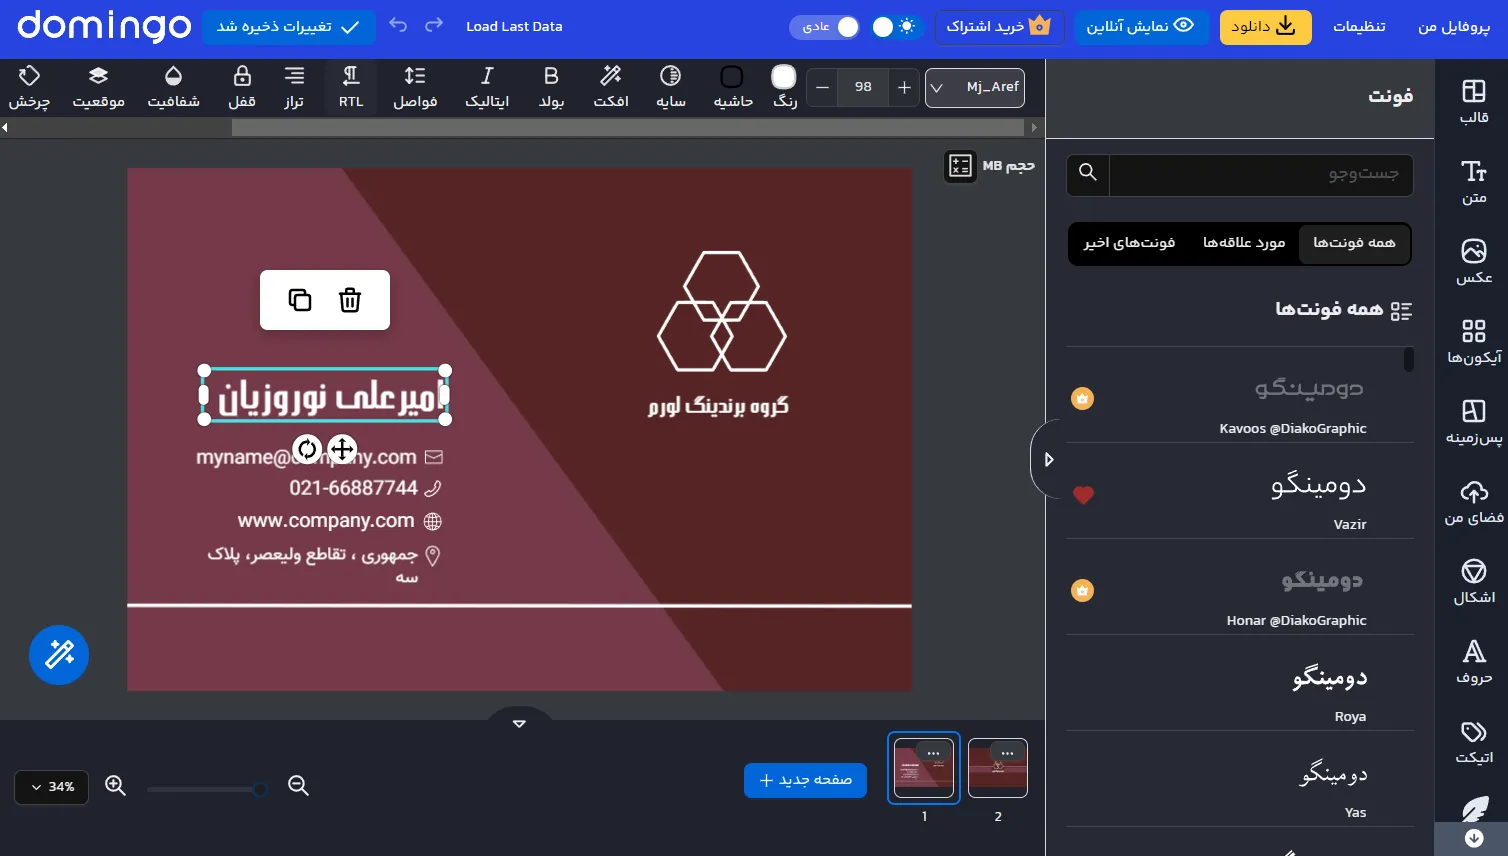This screenshot has width=1508, height=856.
Task: Unfavorite the Vazir font heart
Action: click(1083, 495)
